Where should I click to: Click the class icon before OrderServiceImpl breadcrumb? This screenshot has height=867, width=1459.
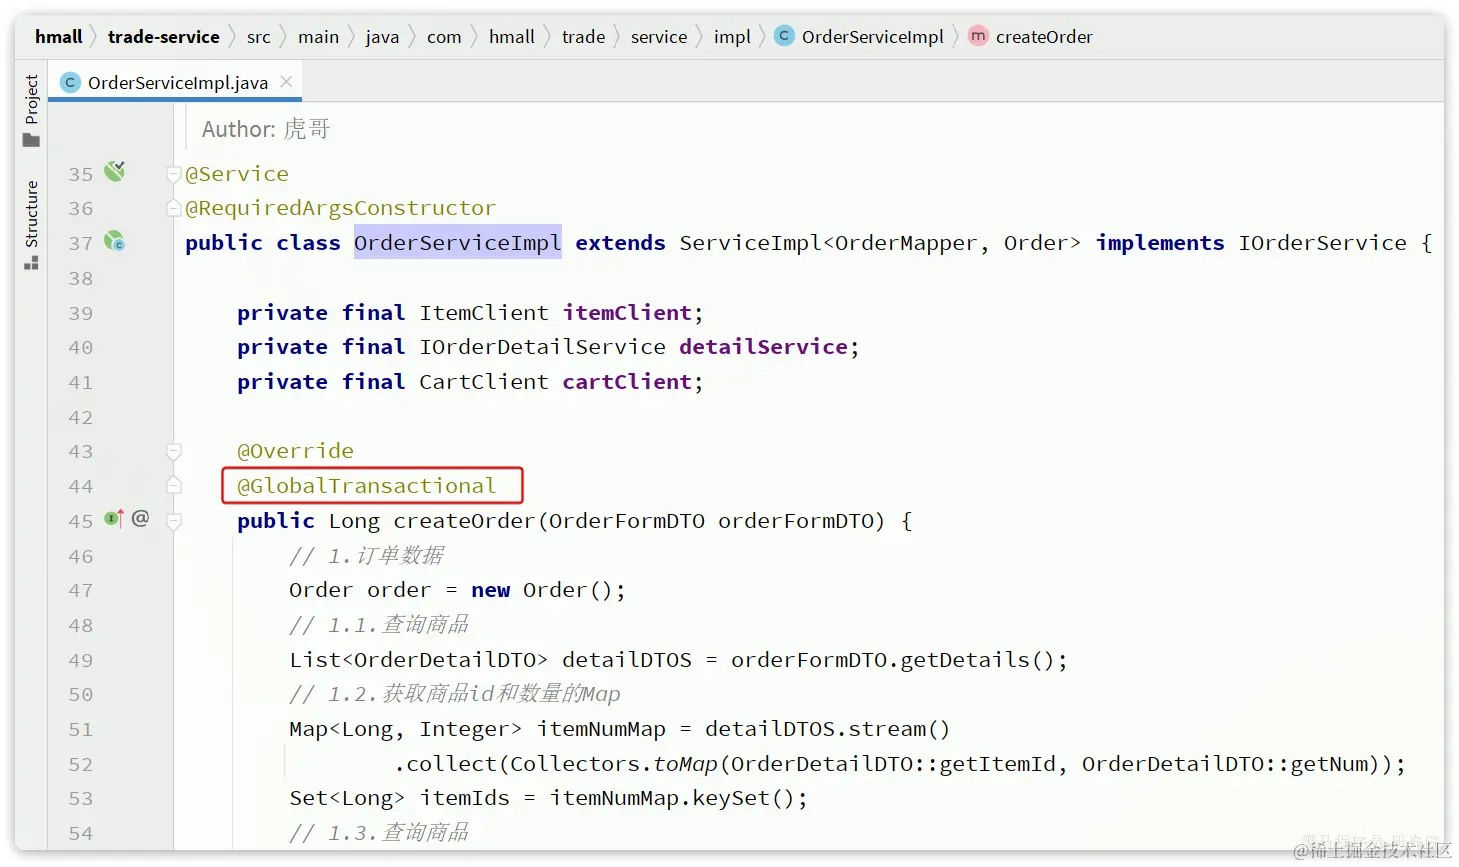click(x=784, y=36)
